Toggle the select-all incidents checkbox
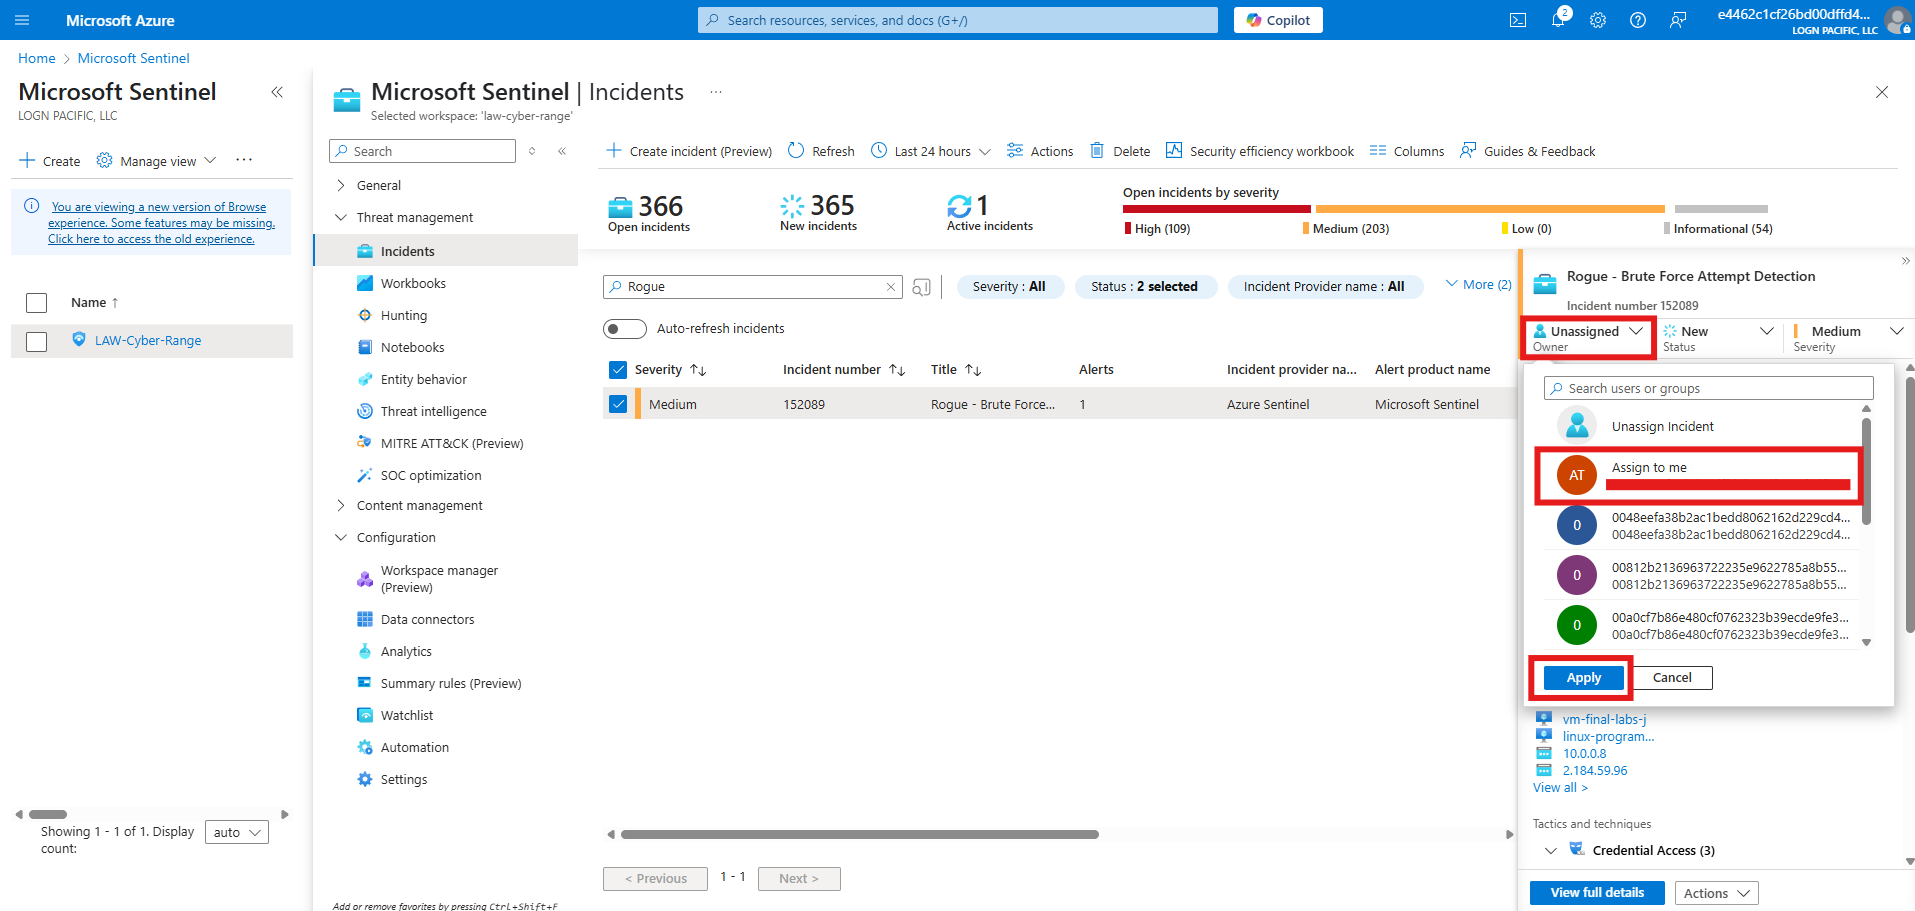The width and height of the screenshot is (1915, 911). tap(618, 370)
